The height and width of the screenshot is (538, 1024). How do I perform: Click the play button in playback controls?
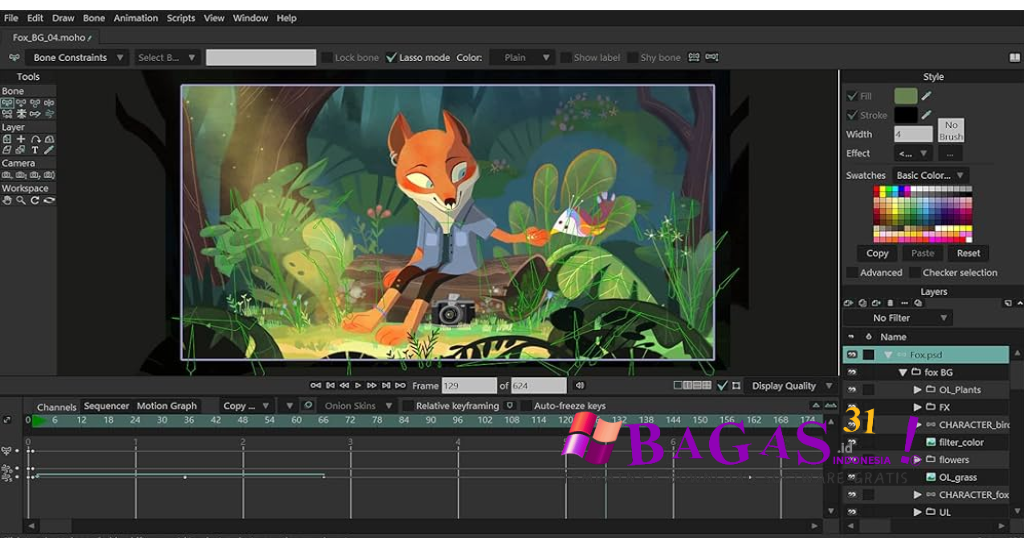(x=358, y=385)
